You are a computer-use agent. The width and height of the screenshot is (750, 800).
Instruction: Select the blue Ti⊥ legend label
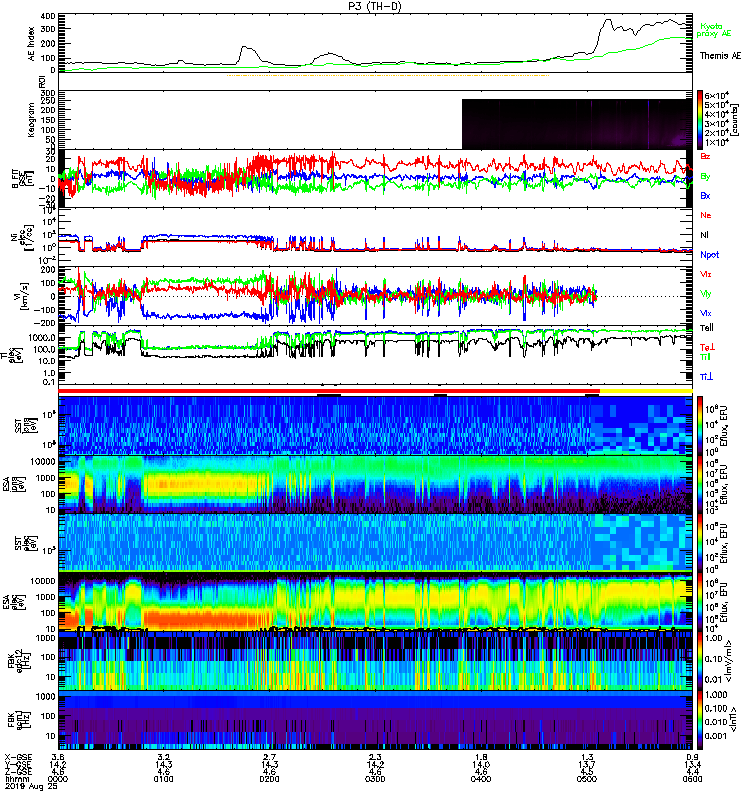pos(706,377)
